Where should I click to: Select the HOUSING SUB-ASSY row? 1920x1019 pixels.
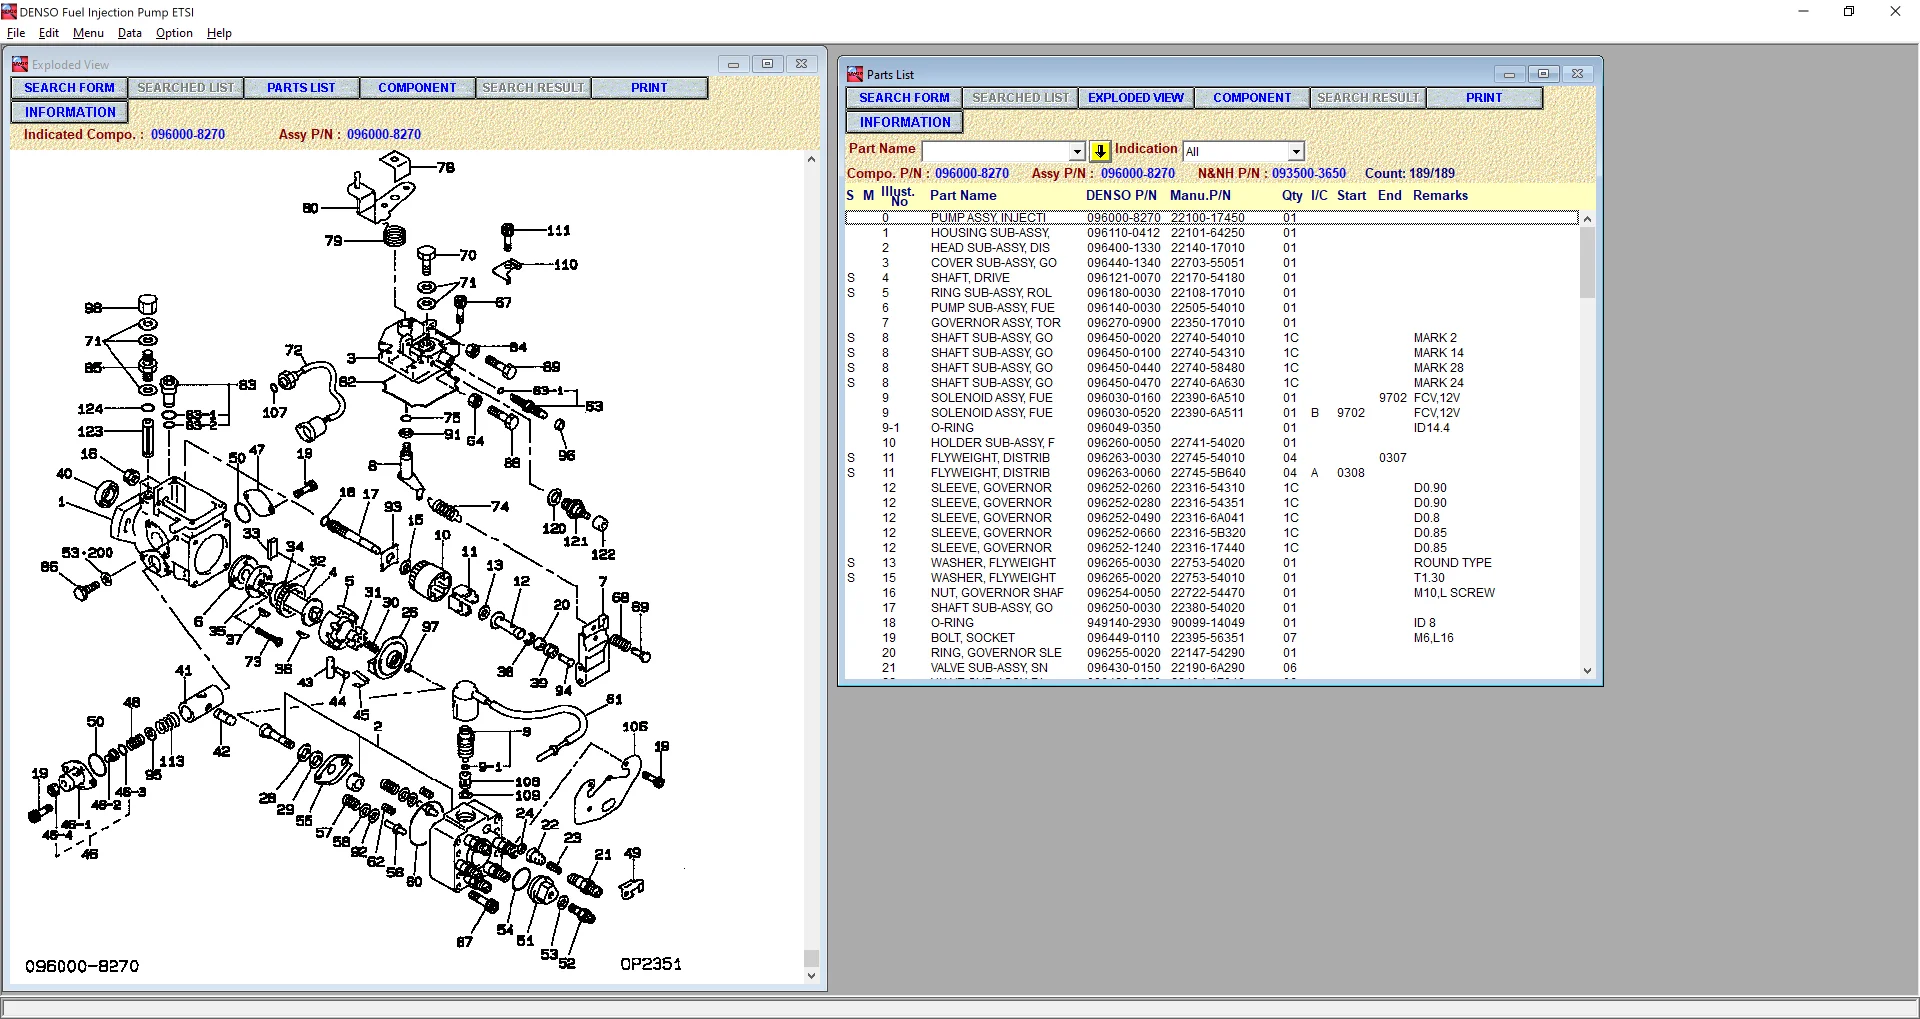tap(1212, 233)
